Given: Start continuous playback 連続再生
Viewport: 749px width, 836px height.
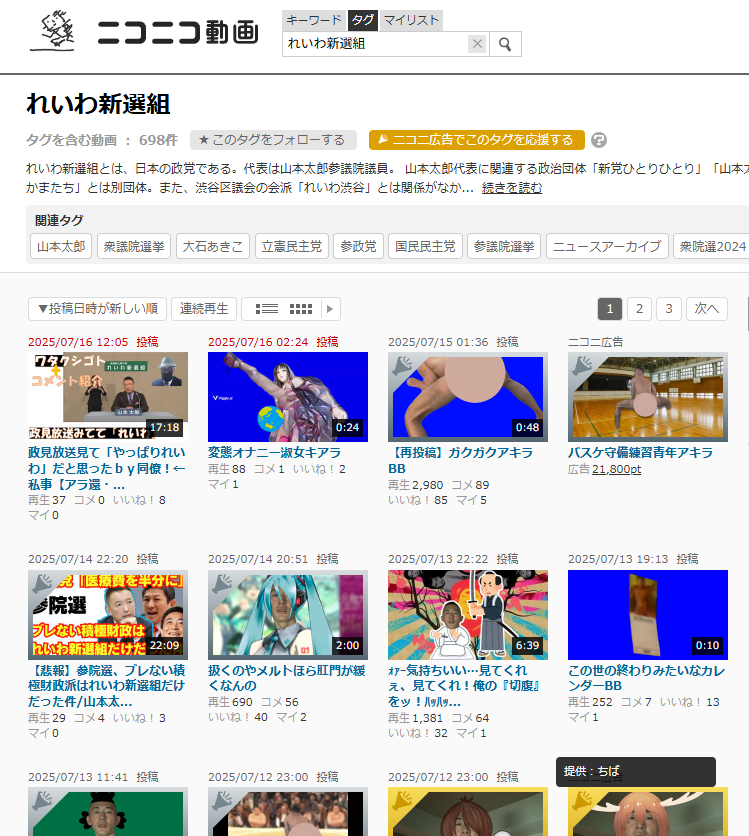Looking at the screenshot, I should 204,309.
